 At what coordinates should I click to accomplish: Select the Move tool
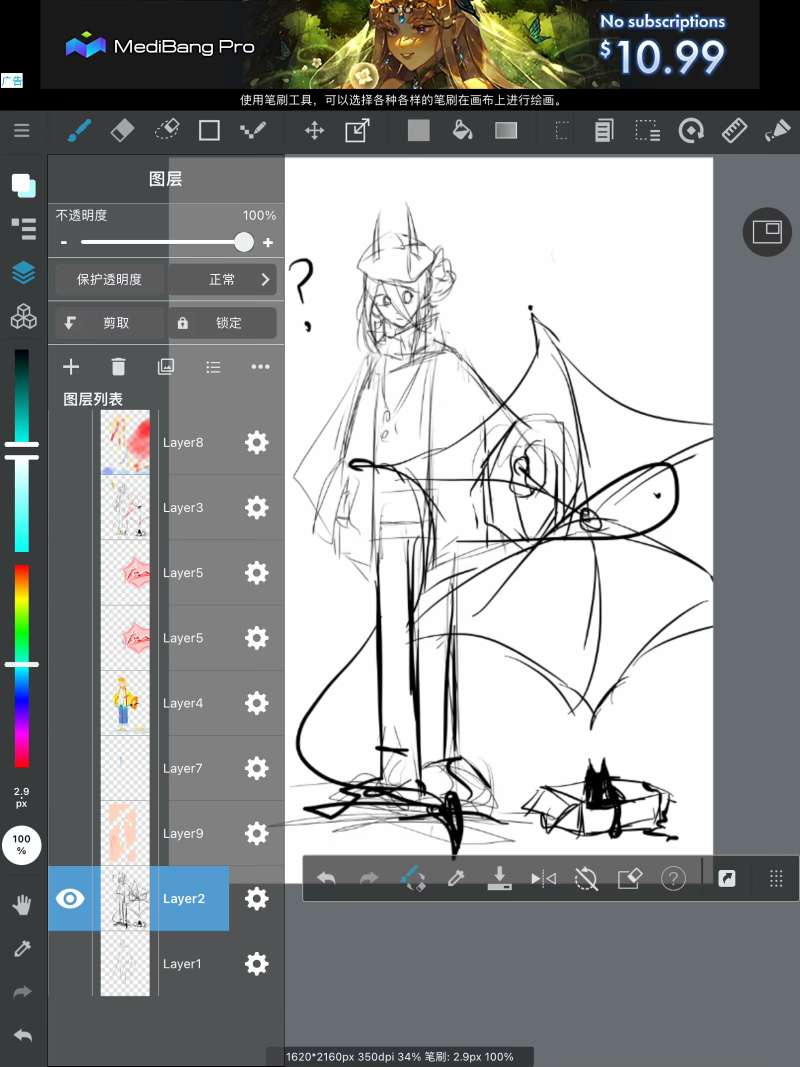pyautogui.click(x=314, y=130)
